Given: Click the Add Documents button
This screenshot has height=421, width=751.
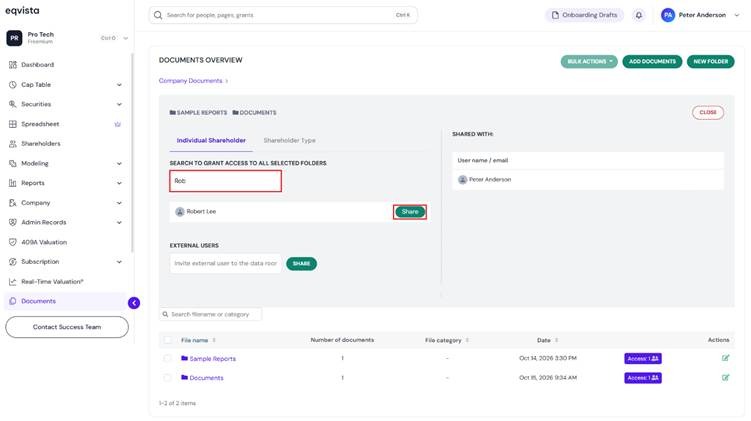Looking at the screenshot, I should tap(652, 61).
